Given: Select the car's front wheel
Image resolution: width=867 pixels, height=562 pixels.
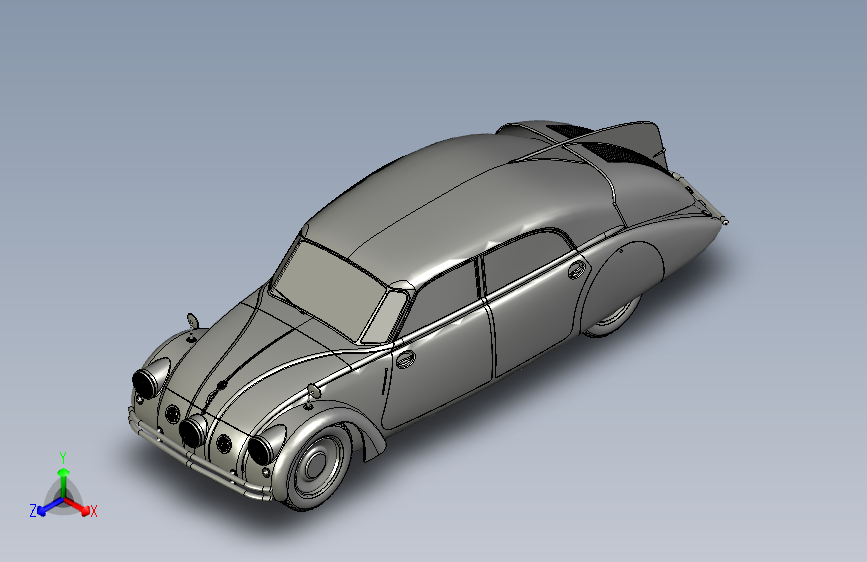Looking at the screenshot, I should [x=316, y=465].
